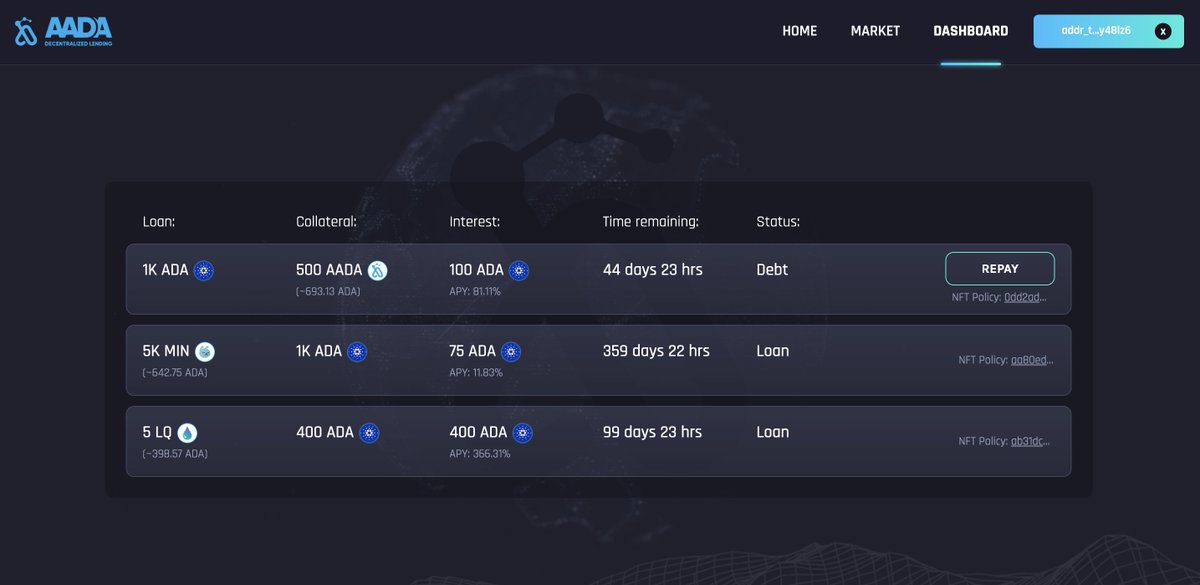Click the ADA icon beside 400 ADA collateral
Screen dimensions: 1200x585
pyautogui.click(x=369, y=433)
